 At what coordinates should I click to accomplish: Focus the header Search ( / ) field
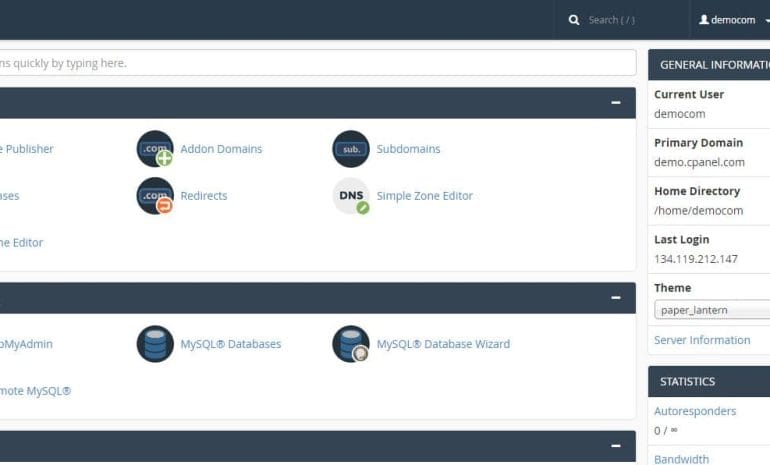coord(612,20)
